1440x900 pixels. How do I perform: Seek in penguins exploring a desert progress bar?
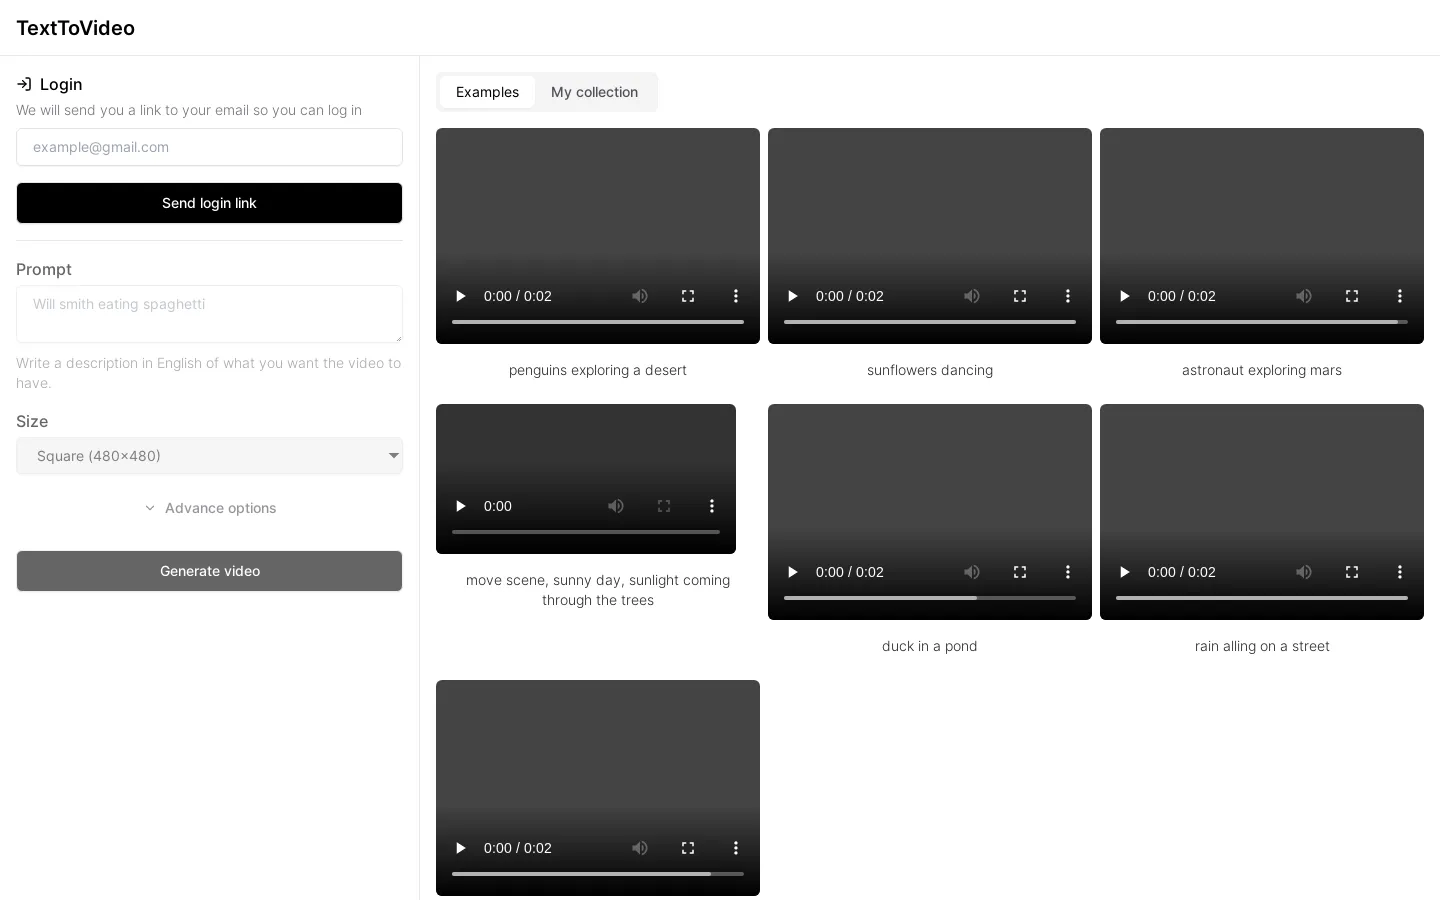[x=598, y=322]
